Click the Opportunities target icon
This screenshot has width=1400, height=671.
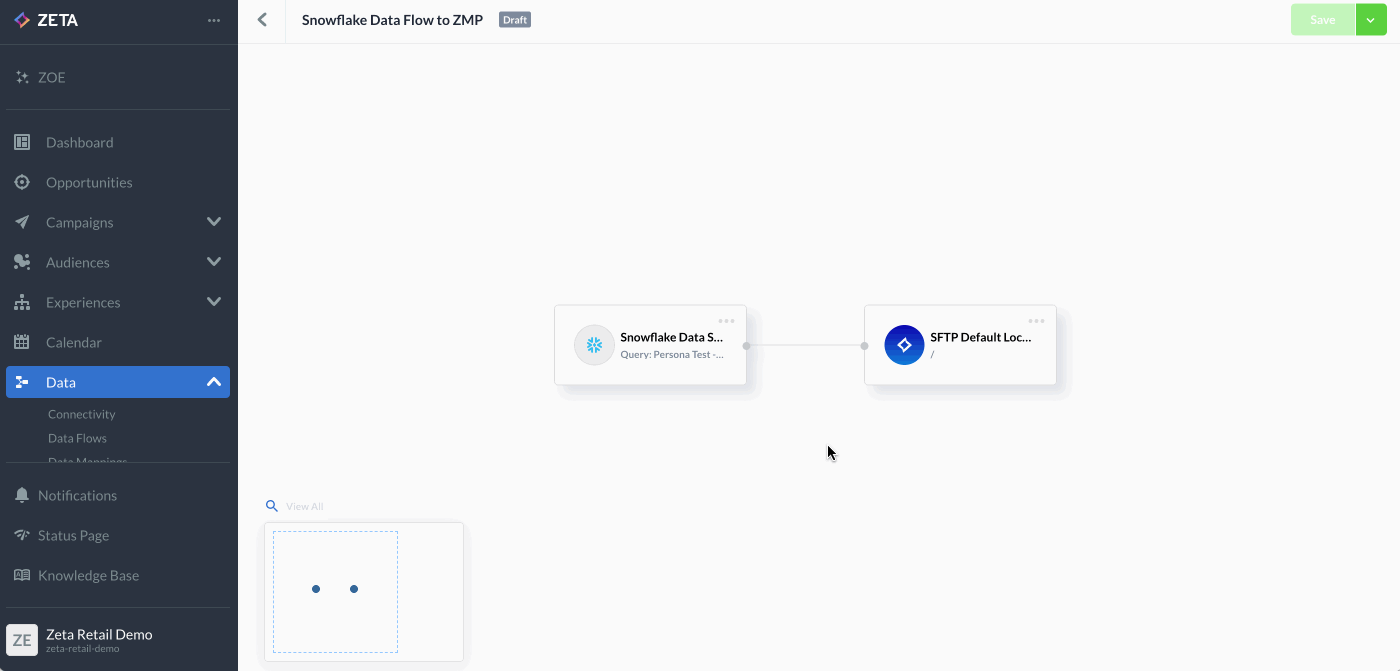pyautogui.click(x=22, y=182)
